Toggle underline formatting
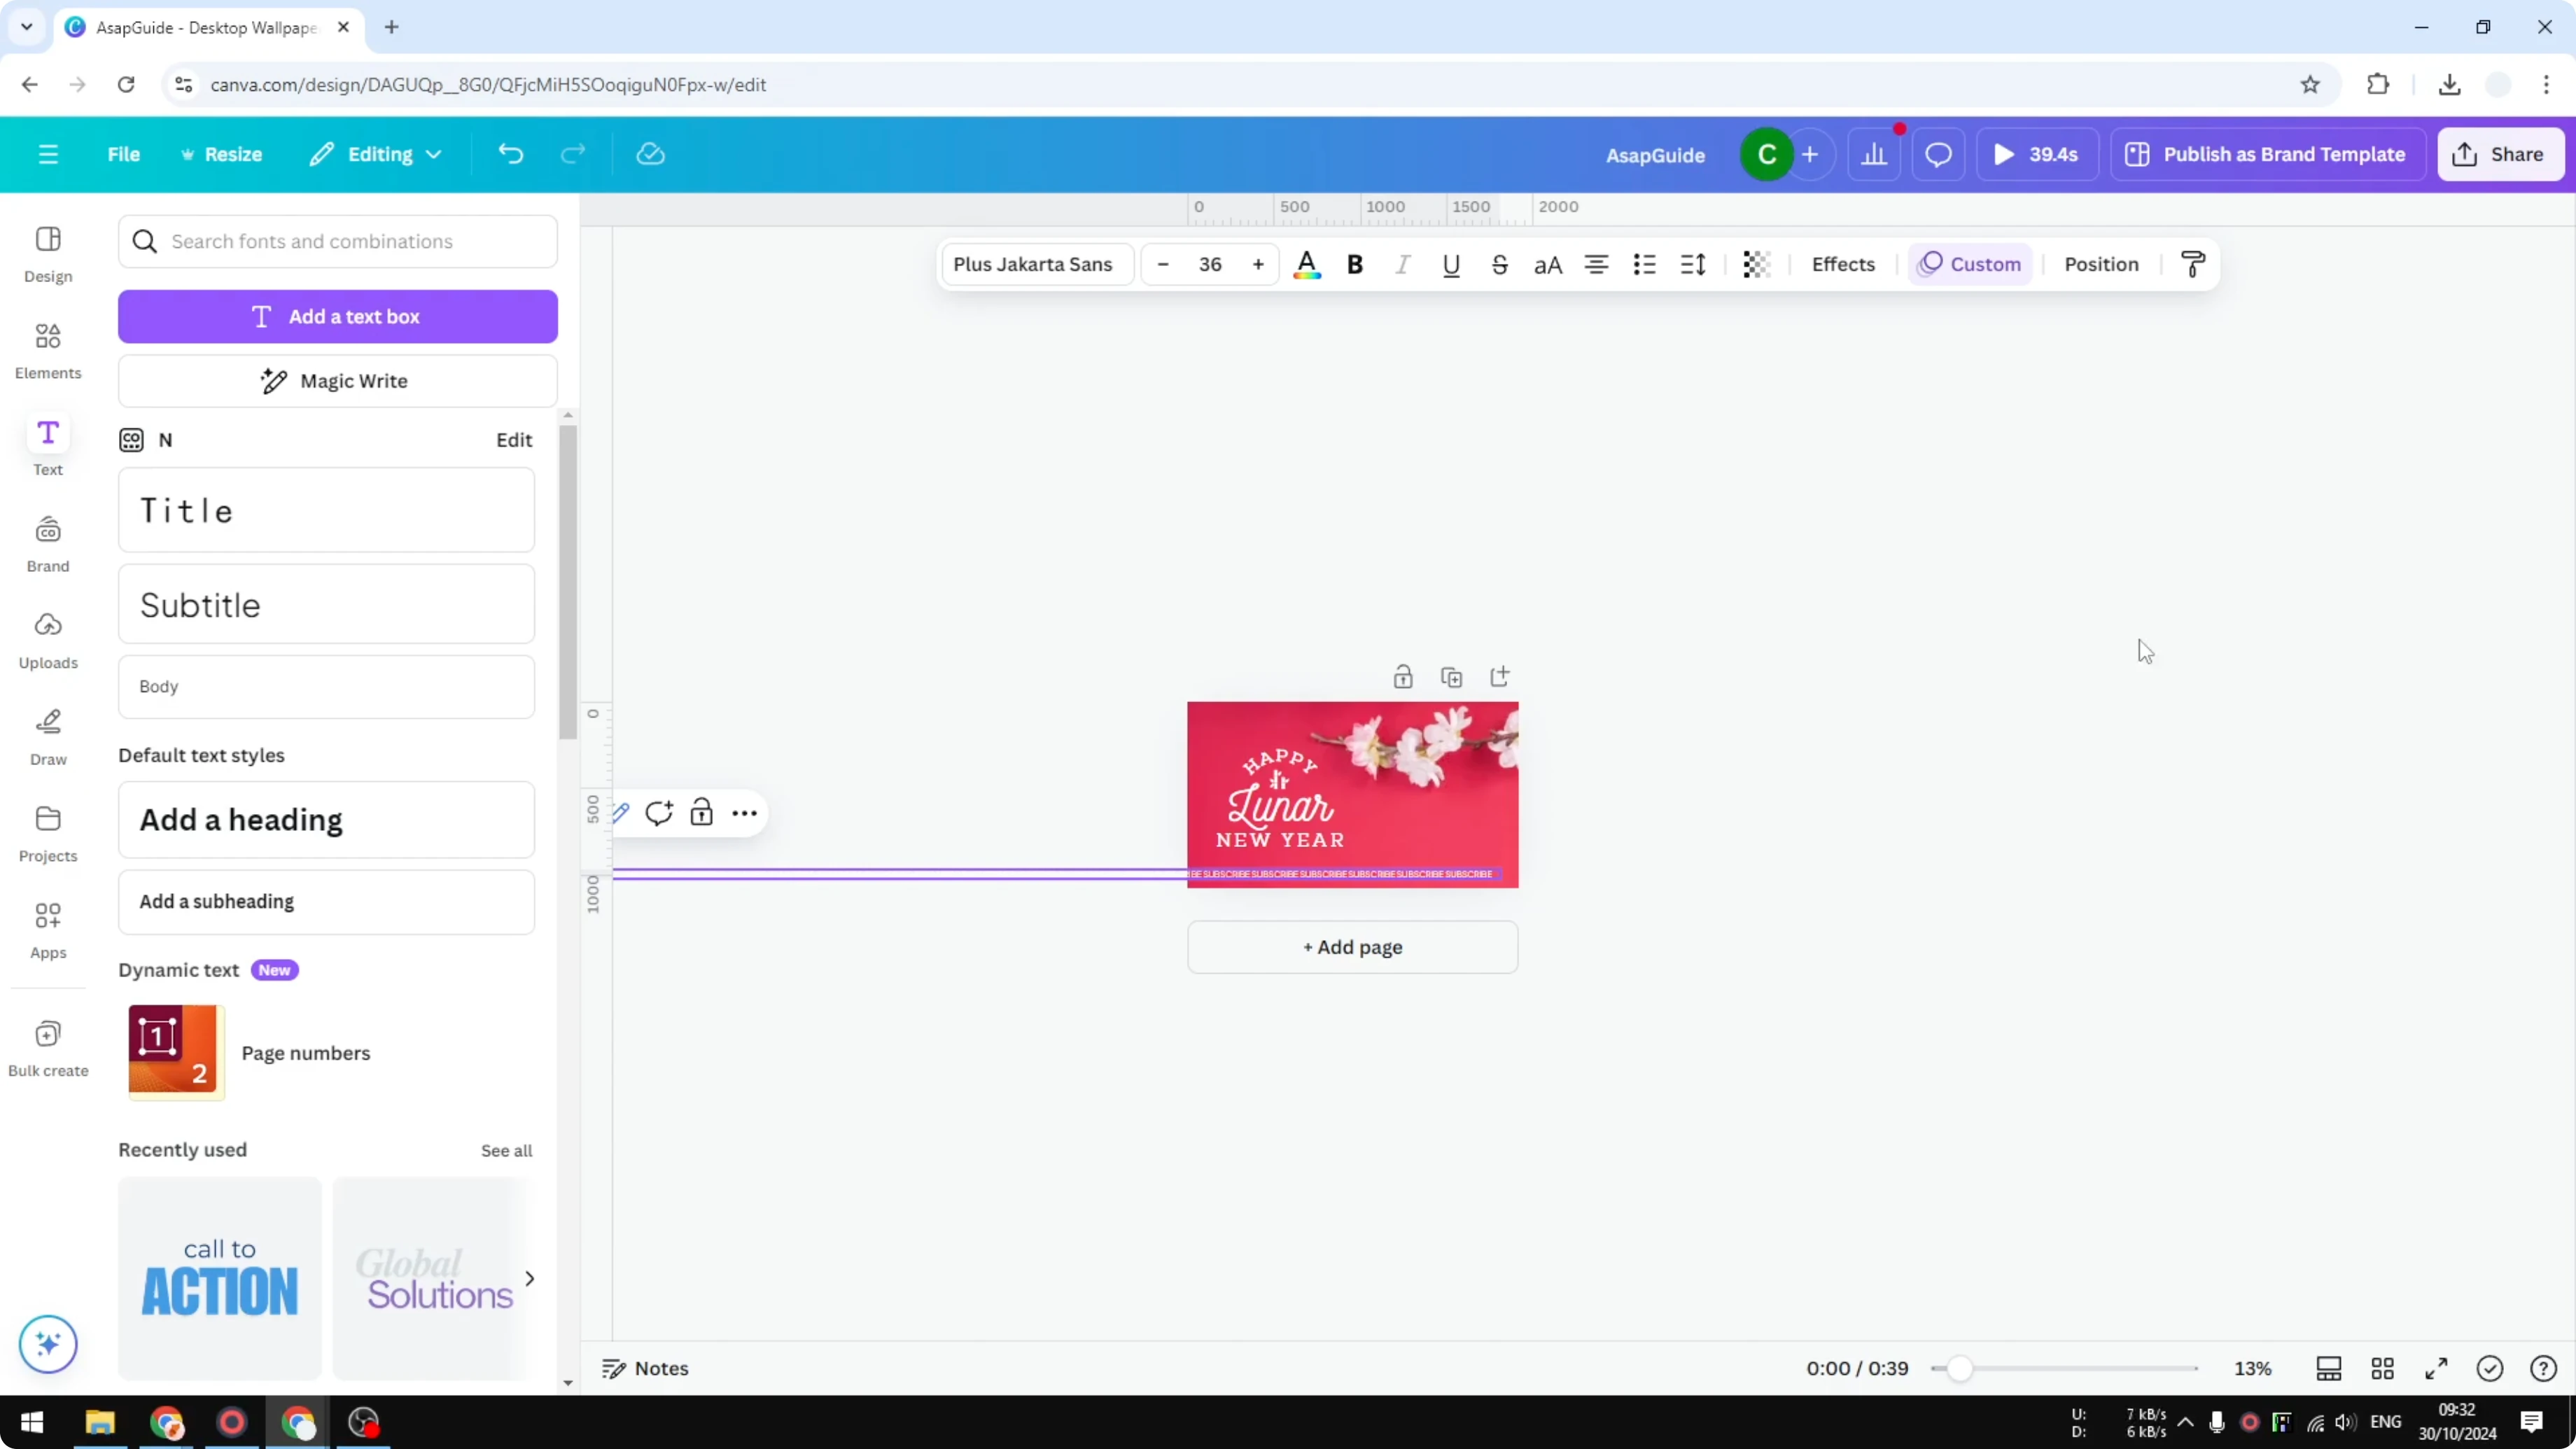 [x=1451, y=264]
